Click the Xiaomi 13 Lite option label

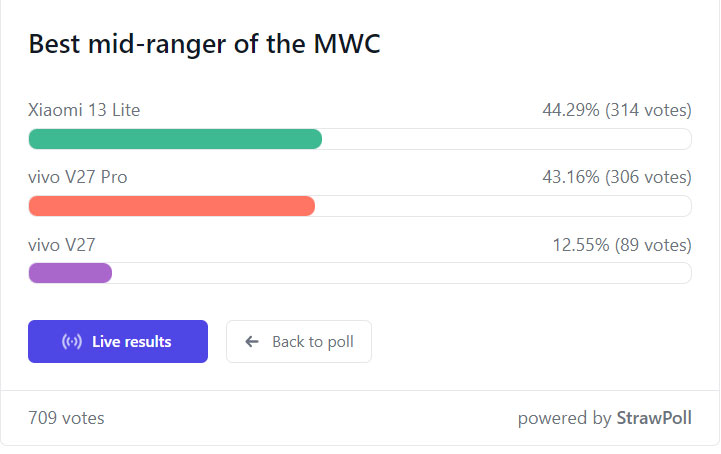(x=84, y=110)
